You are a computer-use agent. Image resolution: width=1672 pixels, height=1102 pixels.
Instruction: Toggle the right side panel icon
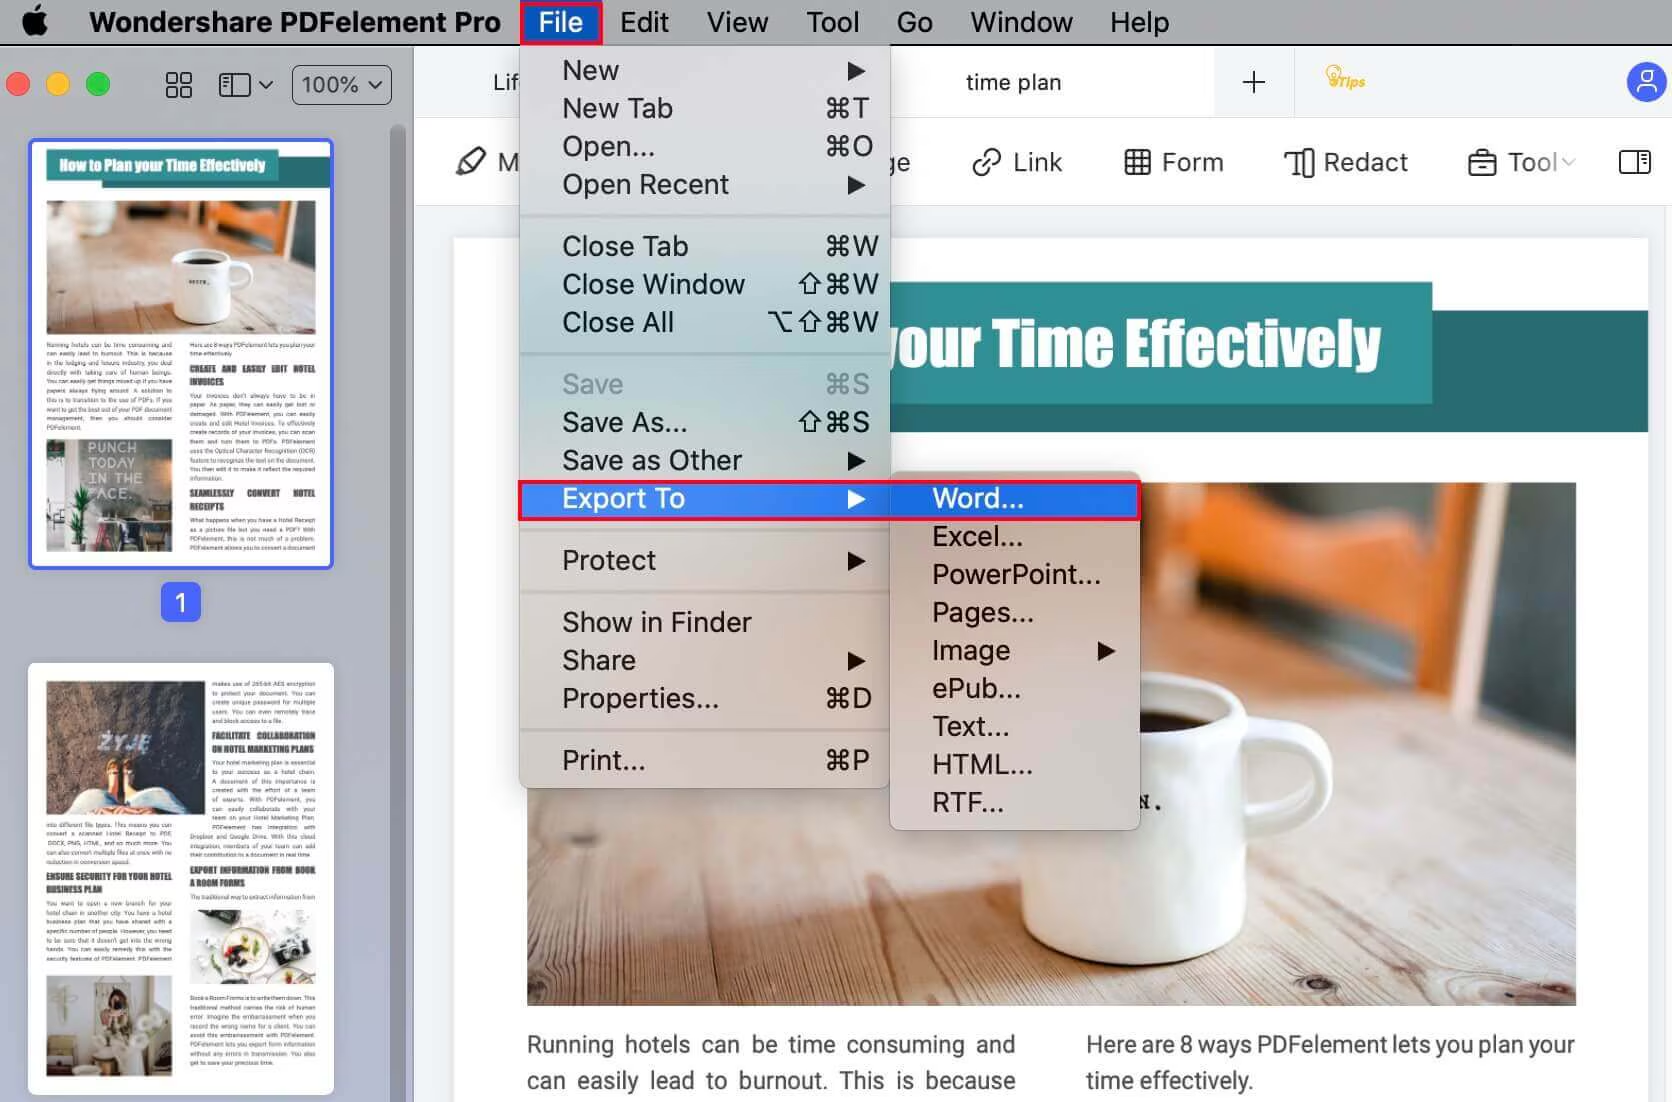tap(1634, 162)
